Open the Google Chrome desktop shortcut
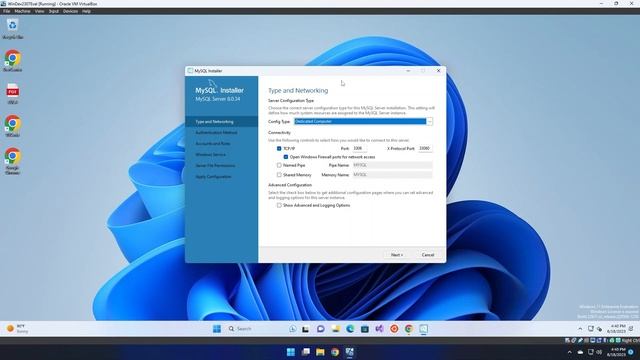The width and height of the screenshot is (640, 360). coord(13,161)
